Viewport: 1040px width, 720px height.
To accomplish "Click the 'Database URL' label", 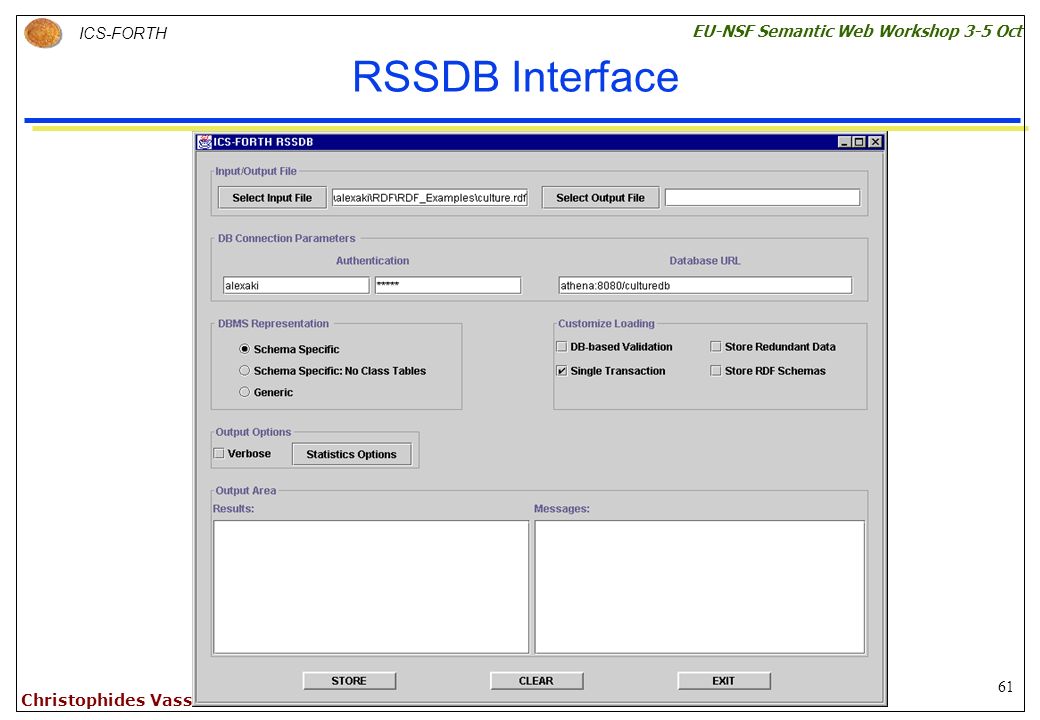I will pyautogui.click(x=704, y=261).
